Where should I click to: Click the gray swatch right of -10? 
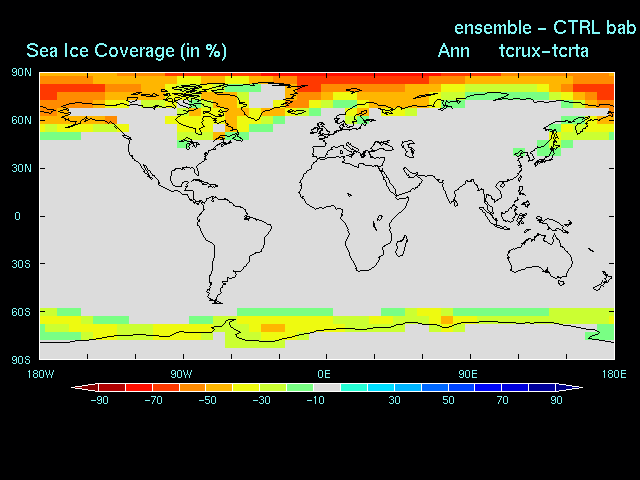click(327, 387)
